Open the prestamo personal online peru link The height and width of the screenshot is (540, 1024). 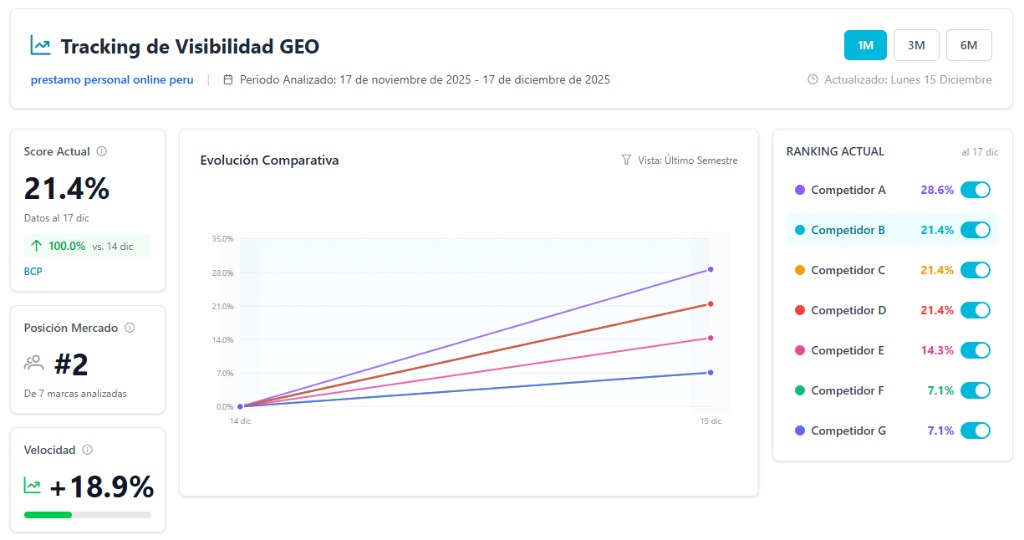click(111, 80)
